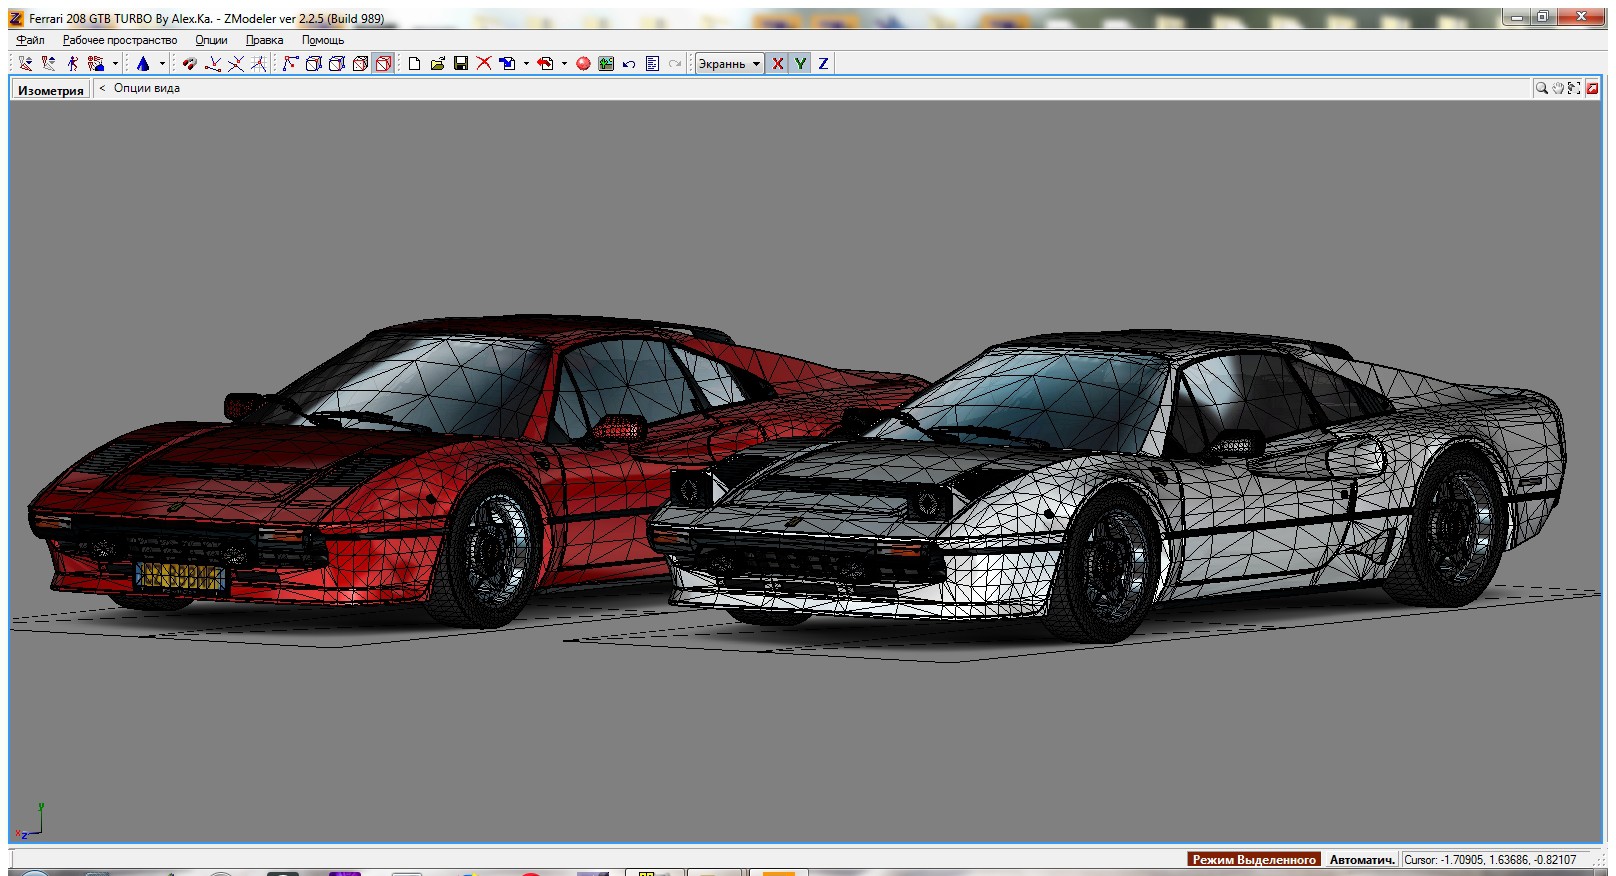Click the XYZ axis gizmo in viewport corner
Image resolution: width=1616 pixels, height=876 pixels.
click(x=29, y=820)
